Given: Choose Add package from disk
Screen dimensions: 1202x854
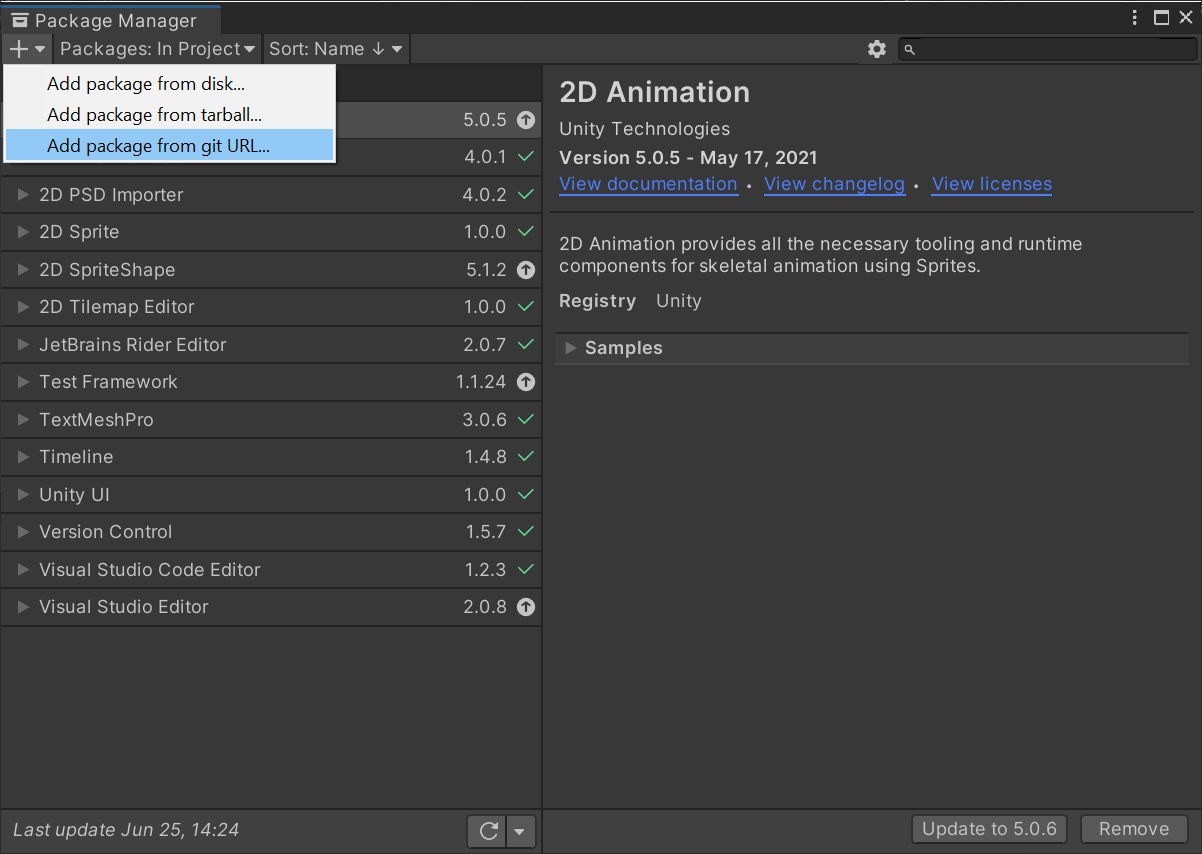Looking at the screenshot, I should coord(146,84).
